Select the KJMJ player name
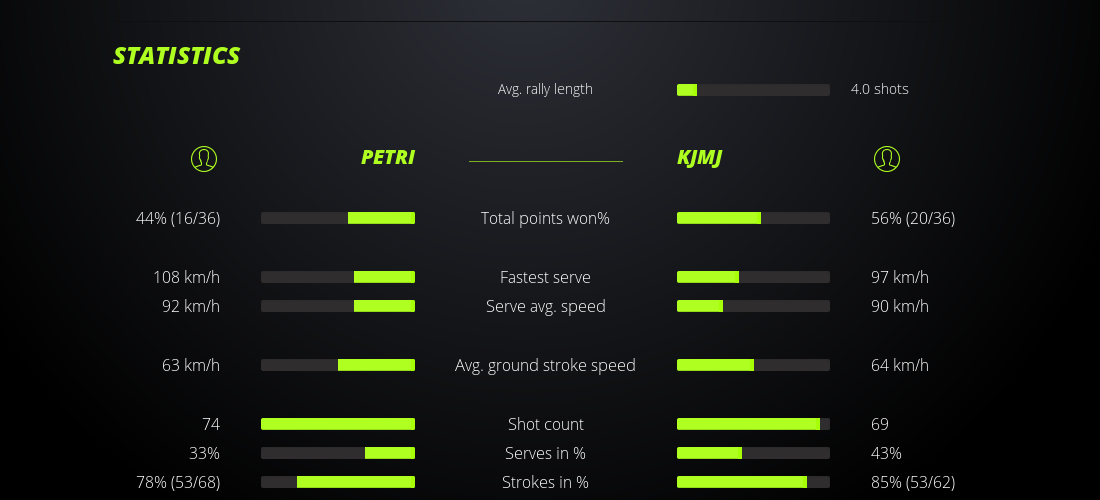The width and height of the screenshot is (1100, 500). [700, 157]
